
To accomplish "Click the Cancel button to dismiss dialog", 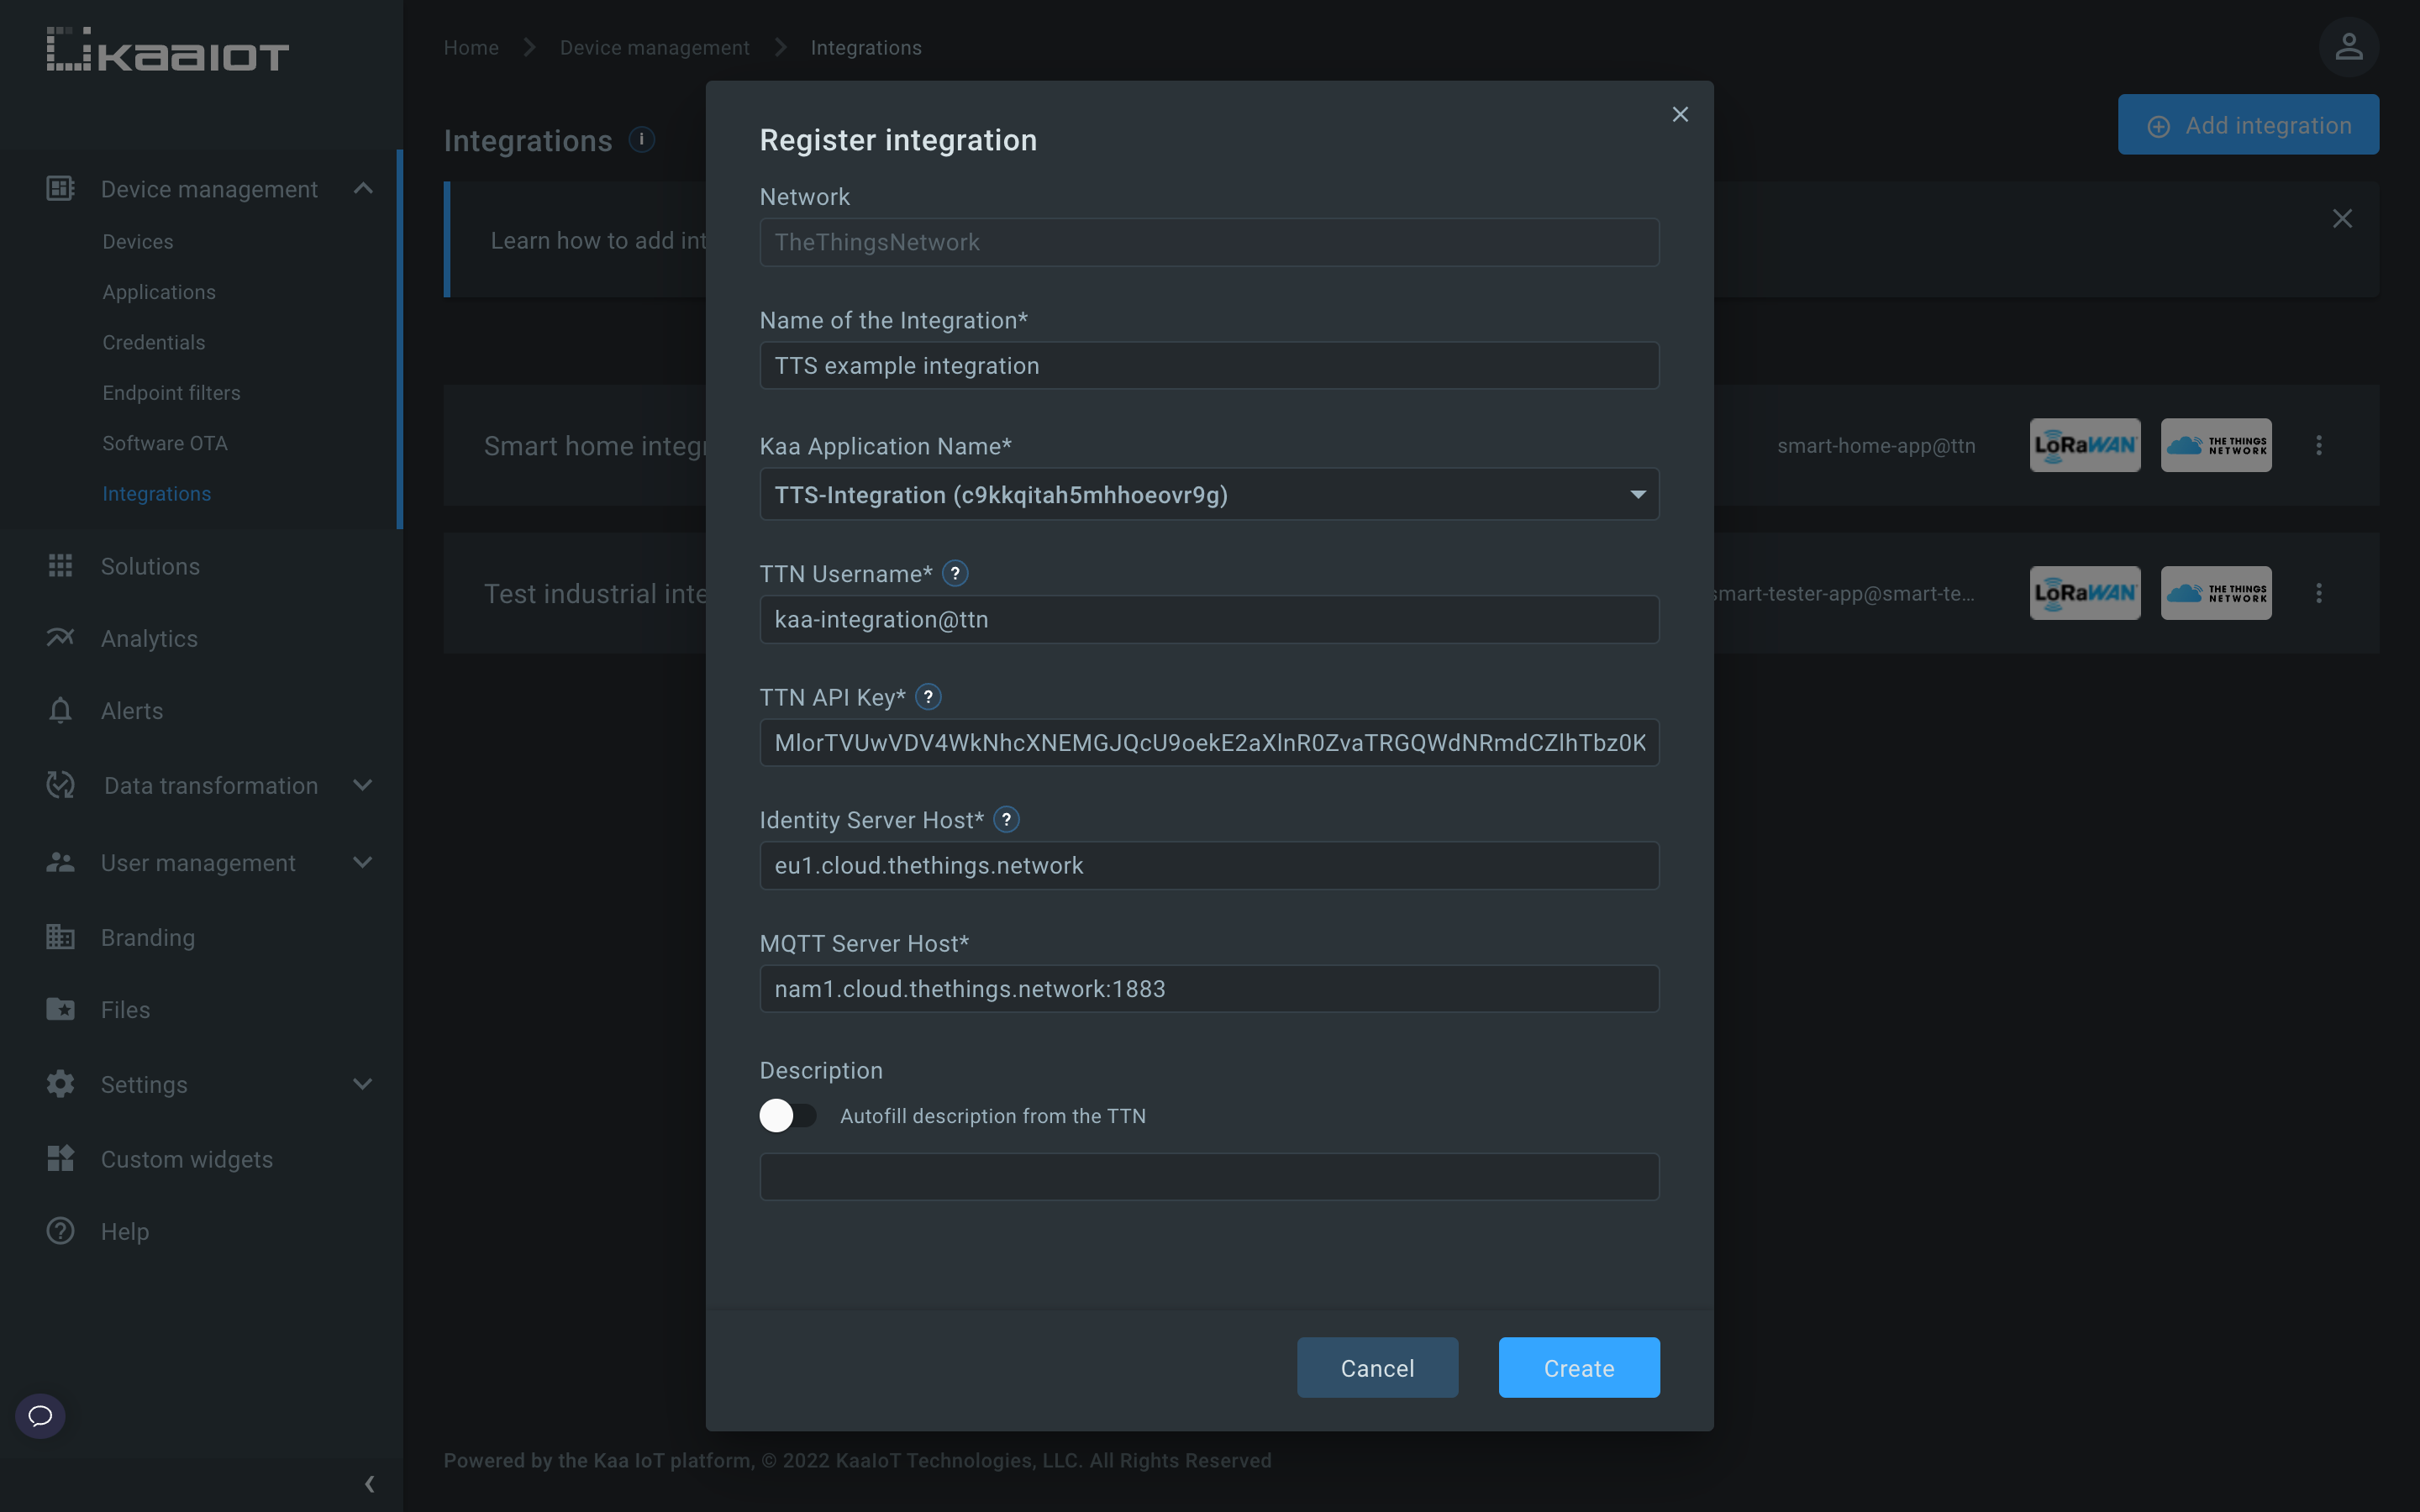I will click(x=1376, y=1368).
